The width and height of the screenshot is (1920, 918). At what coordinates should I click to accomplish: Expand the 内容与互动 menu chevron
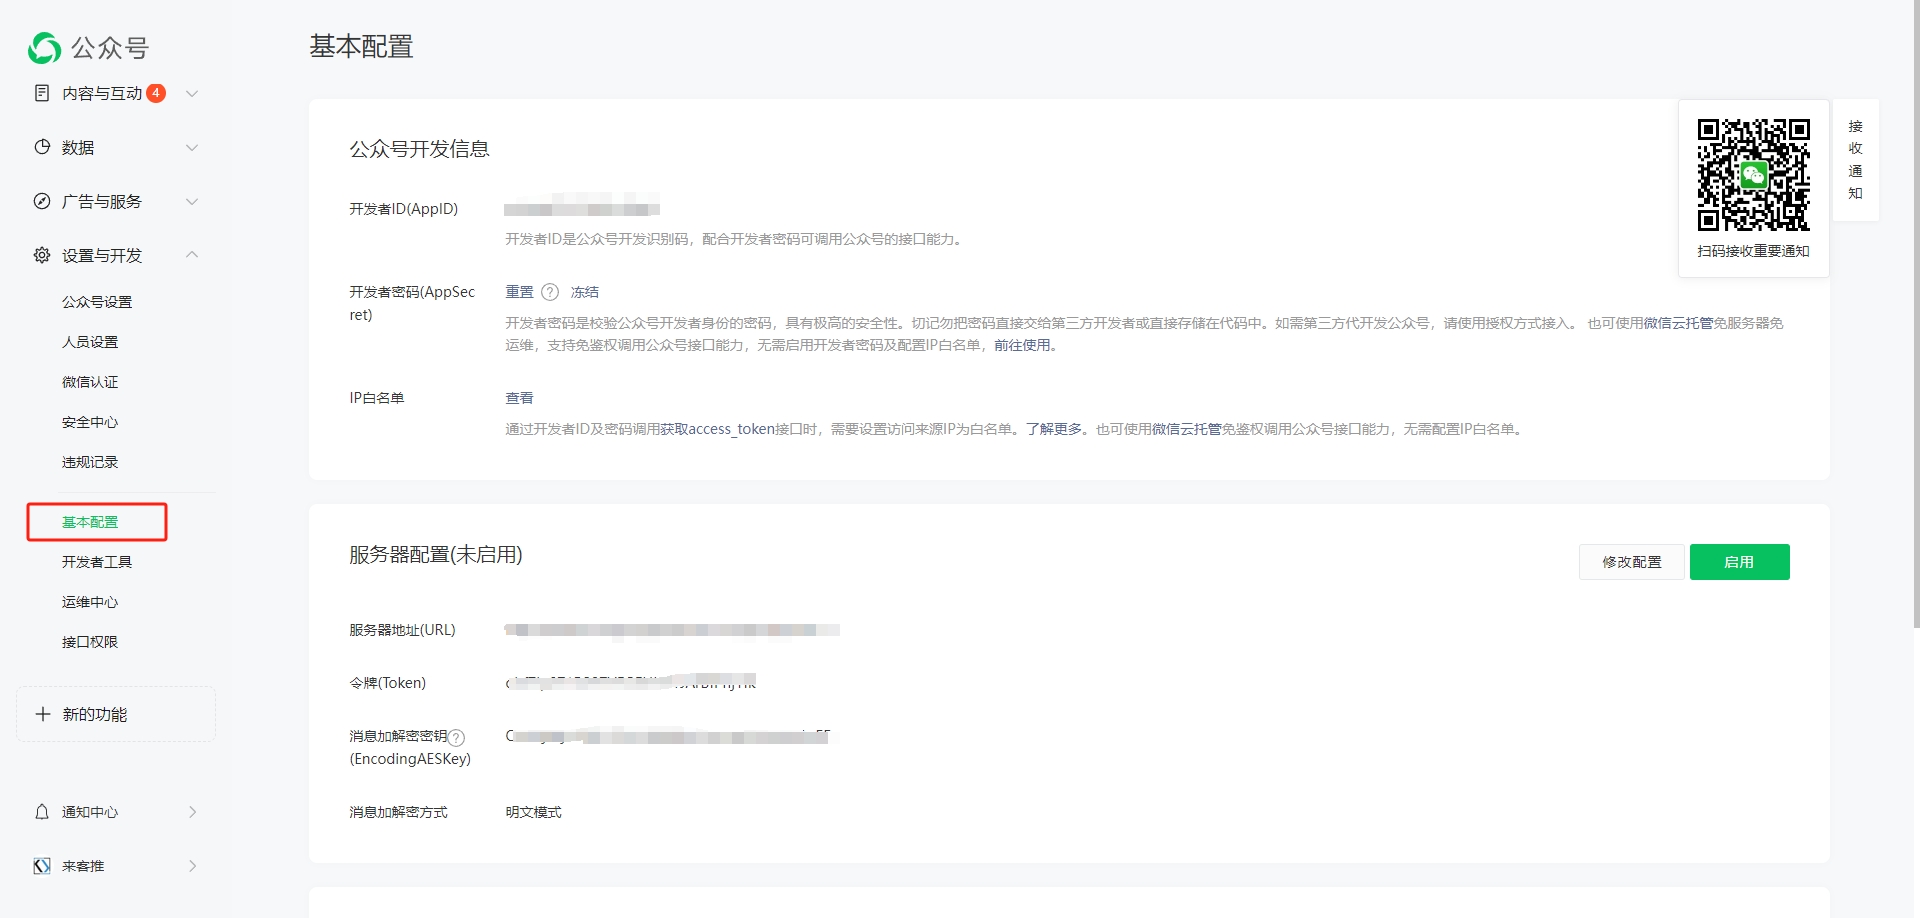(x=192, y=93)
